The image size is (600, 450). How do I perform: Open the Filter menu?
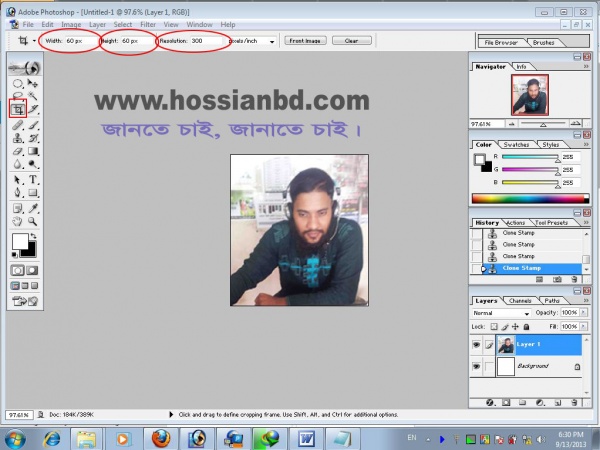tap(148, 24)
